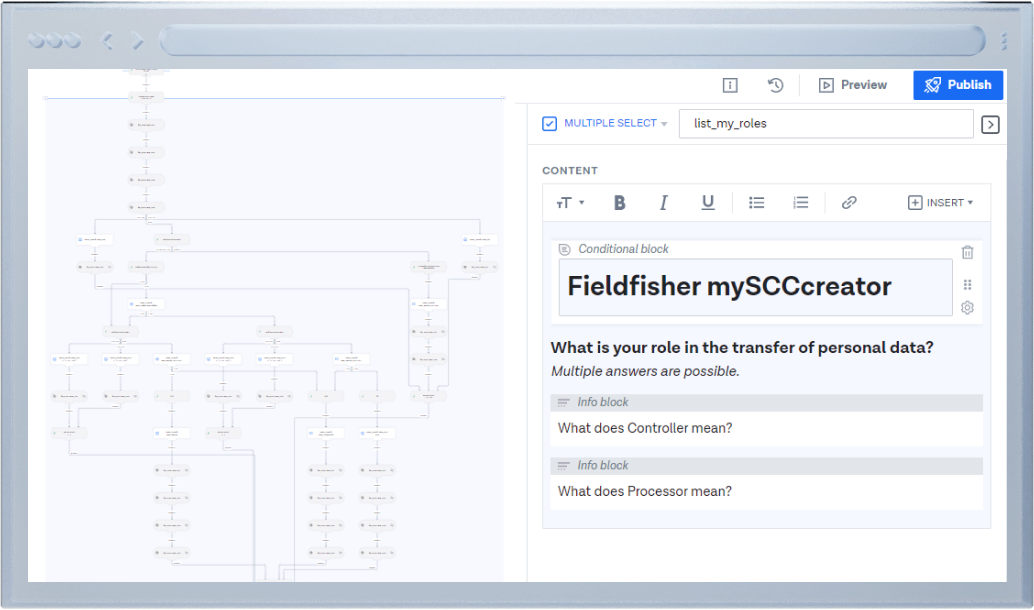The height and width of the screenshot is (610, 1034).
Task: Publish the app
Action: coord(958,85)
